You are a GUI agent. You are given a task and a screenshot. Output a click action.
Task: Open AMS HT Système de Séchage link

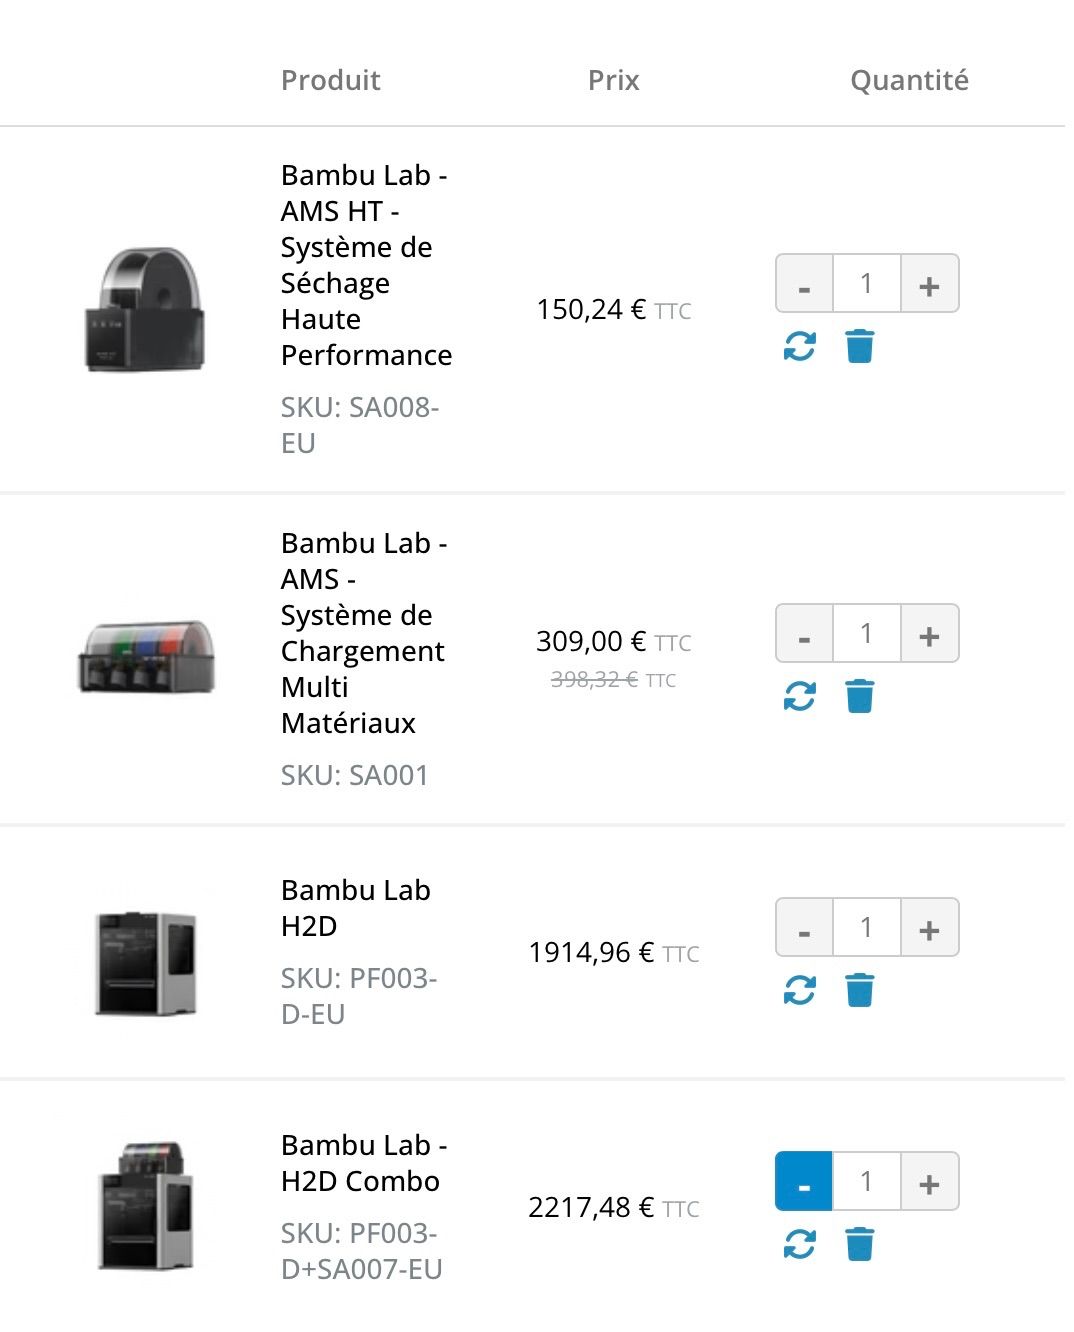(366, 265)
